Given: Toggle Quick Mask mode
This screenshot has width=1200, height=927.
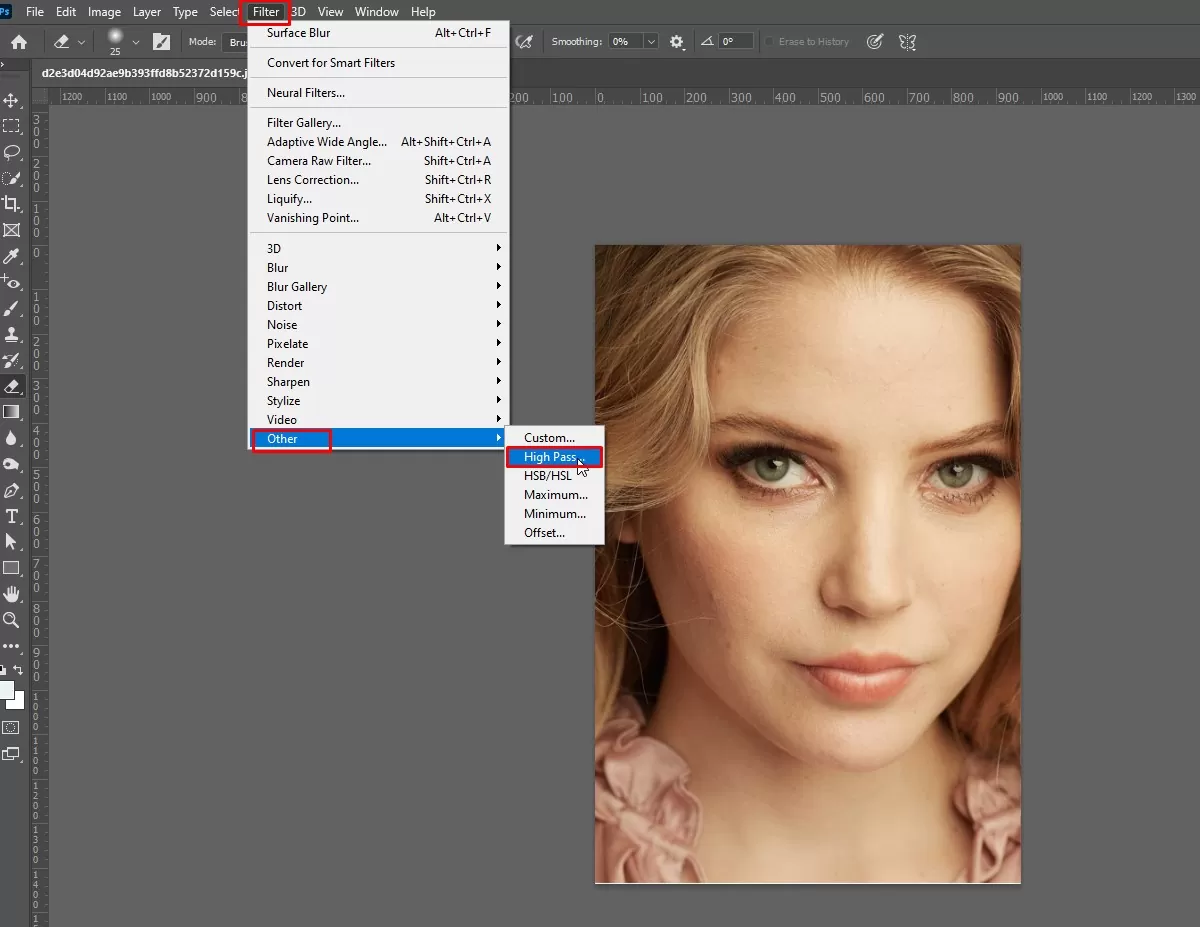Looking at the screenshot, I should [12, 727].
